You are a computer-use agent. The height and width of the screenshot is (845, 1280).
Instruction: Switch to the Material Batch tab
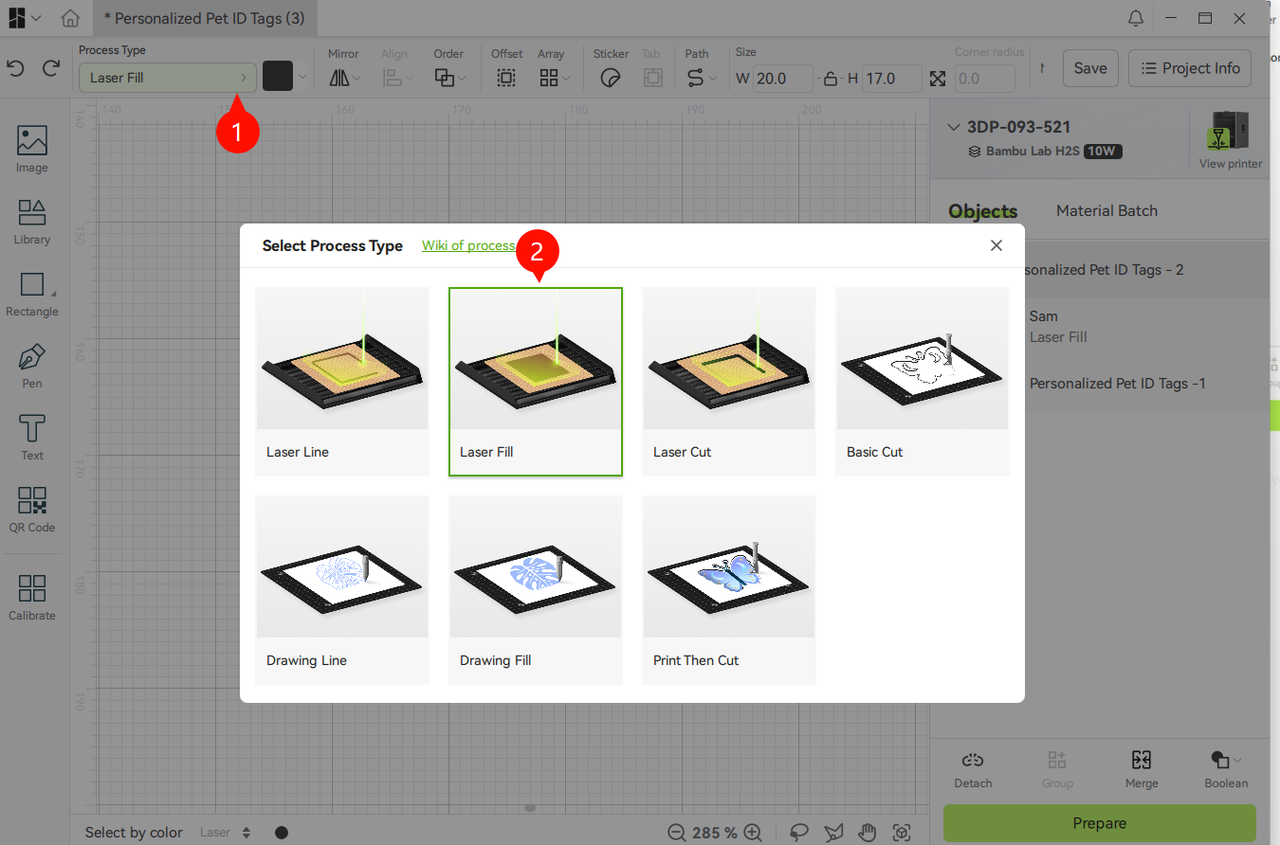point(1107,211)
